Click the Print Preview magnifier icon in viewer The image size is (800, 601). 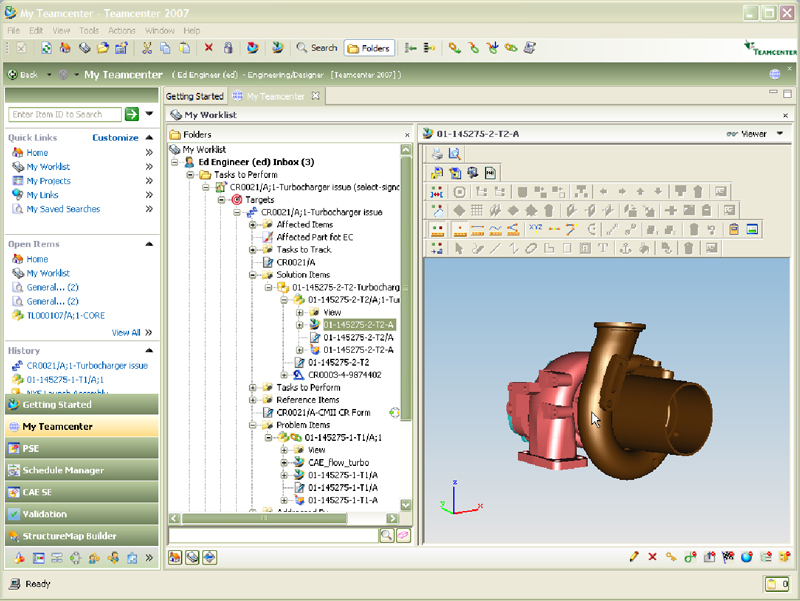pyautogui.click(x=454, y=154)
